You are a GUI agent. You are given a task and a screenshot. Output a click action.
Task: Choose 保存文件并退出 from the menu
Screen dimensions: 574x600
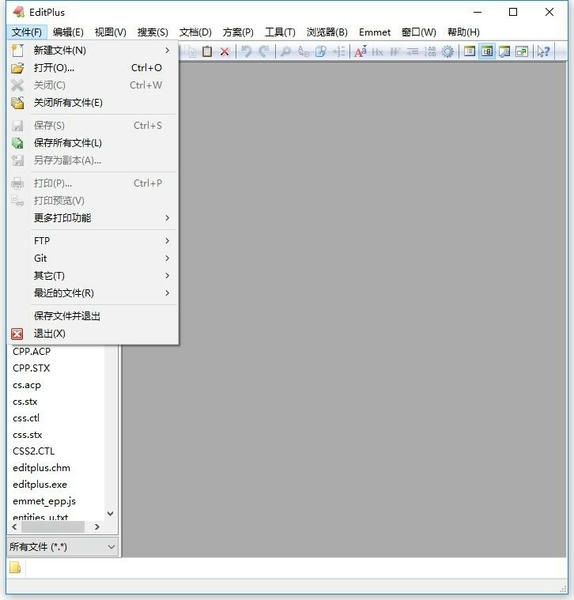[93, 316]
